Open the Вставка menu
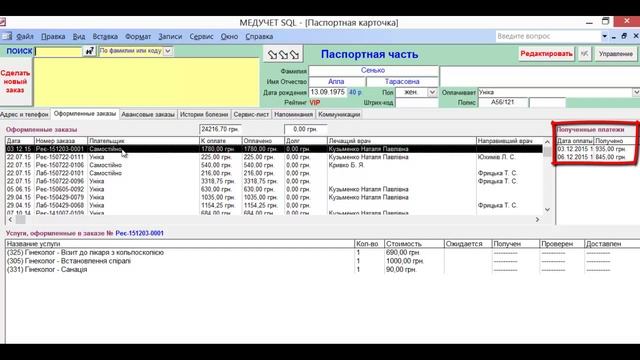Viewport: 640px width, 360px height. point(105,36)
